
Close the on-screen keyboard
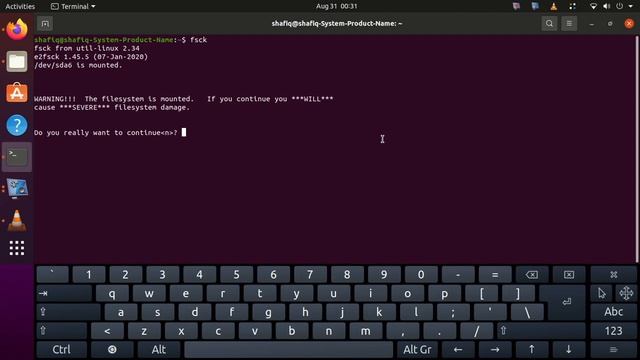pyautogui.click(x=613, y=274)
